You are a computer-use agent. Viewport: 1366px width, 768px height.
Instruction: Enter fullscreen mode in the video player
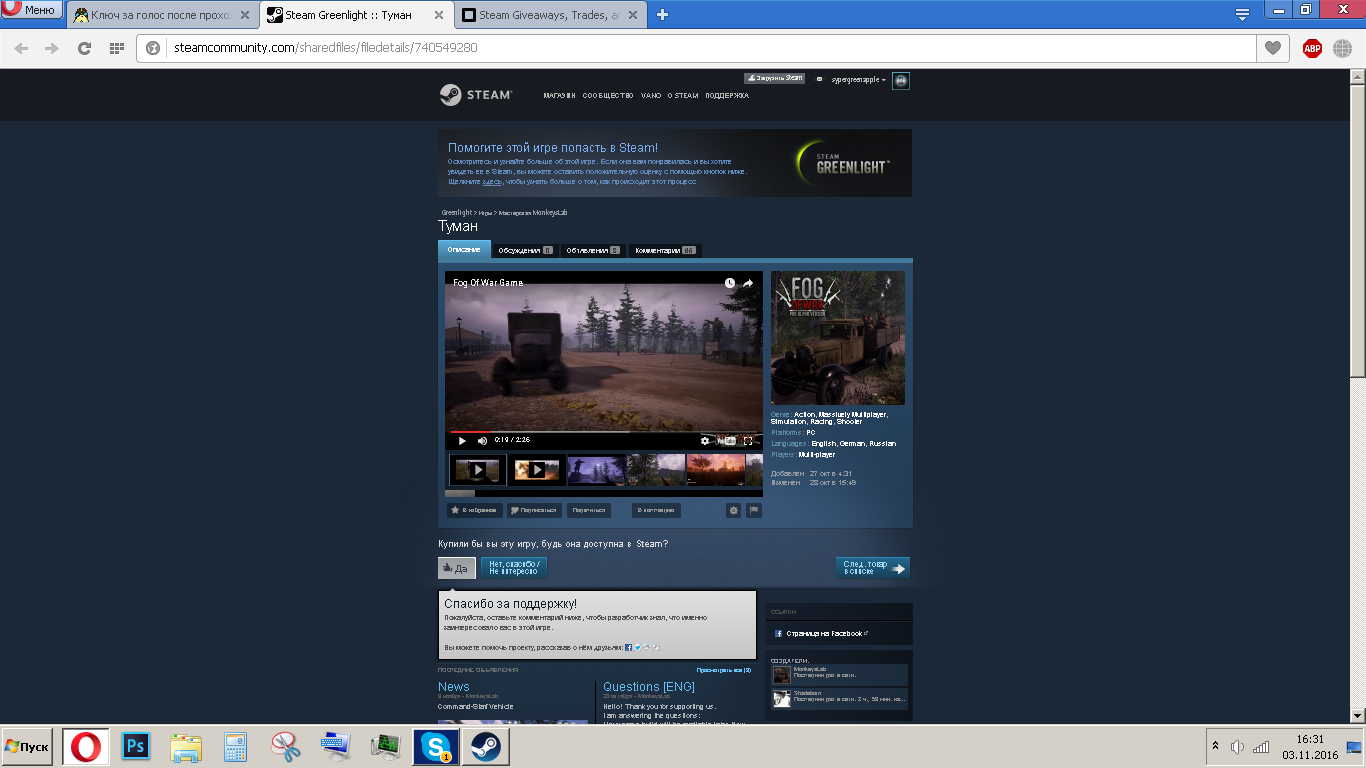click(748, 440)
